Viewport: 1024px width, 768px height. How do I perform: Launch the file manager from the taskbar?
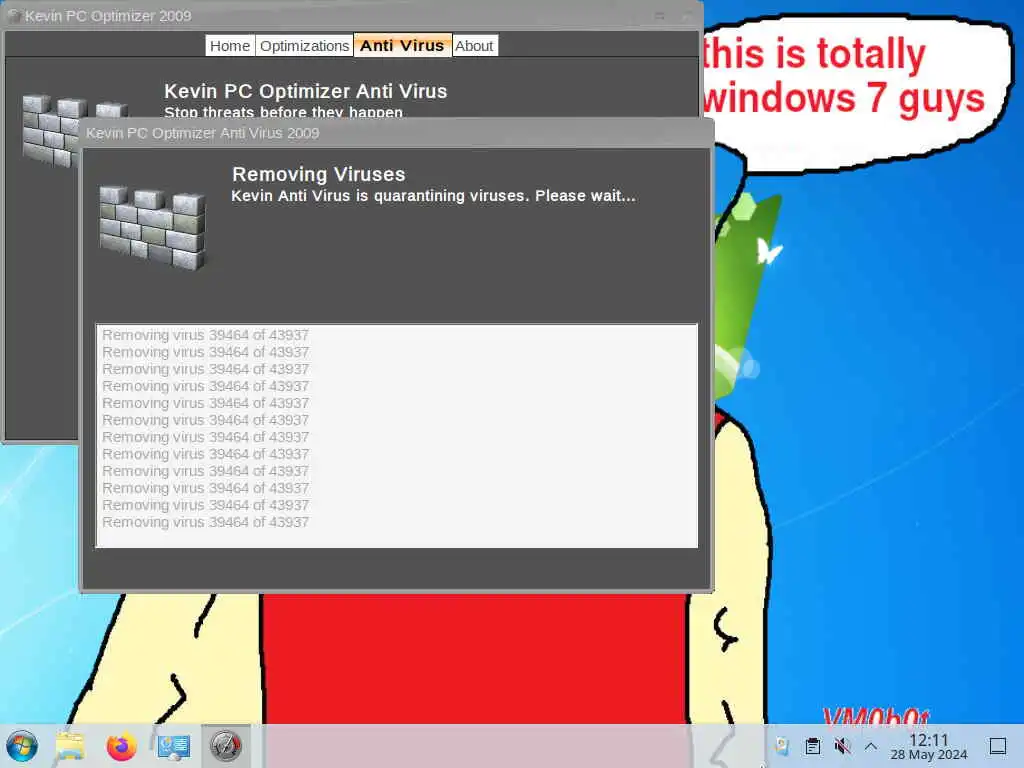click(70, 746)
